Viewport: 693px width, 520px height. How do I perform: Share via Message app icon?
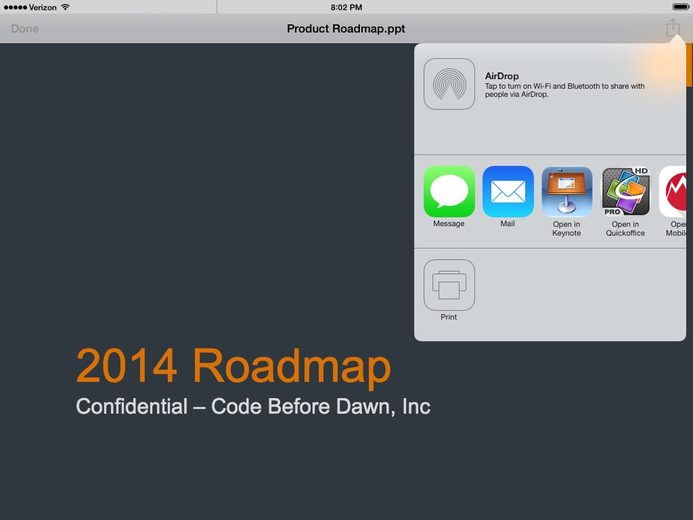click(x=449, y=191)
